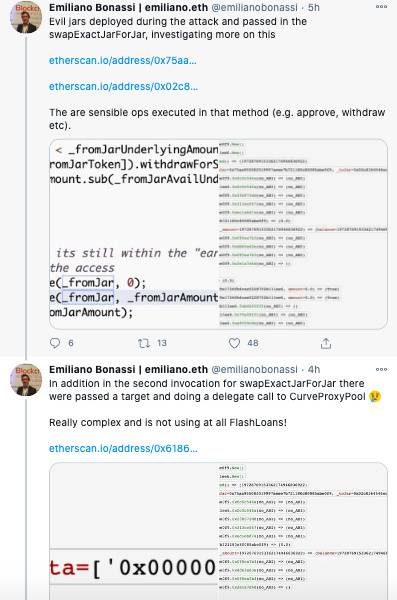Open @emilianobonassi handle on second tweet
Viewport: 397px width, 600px height.
coord(254,369)
